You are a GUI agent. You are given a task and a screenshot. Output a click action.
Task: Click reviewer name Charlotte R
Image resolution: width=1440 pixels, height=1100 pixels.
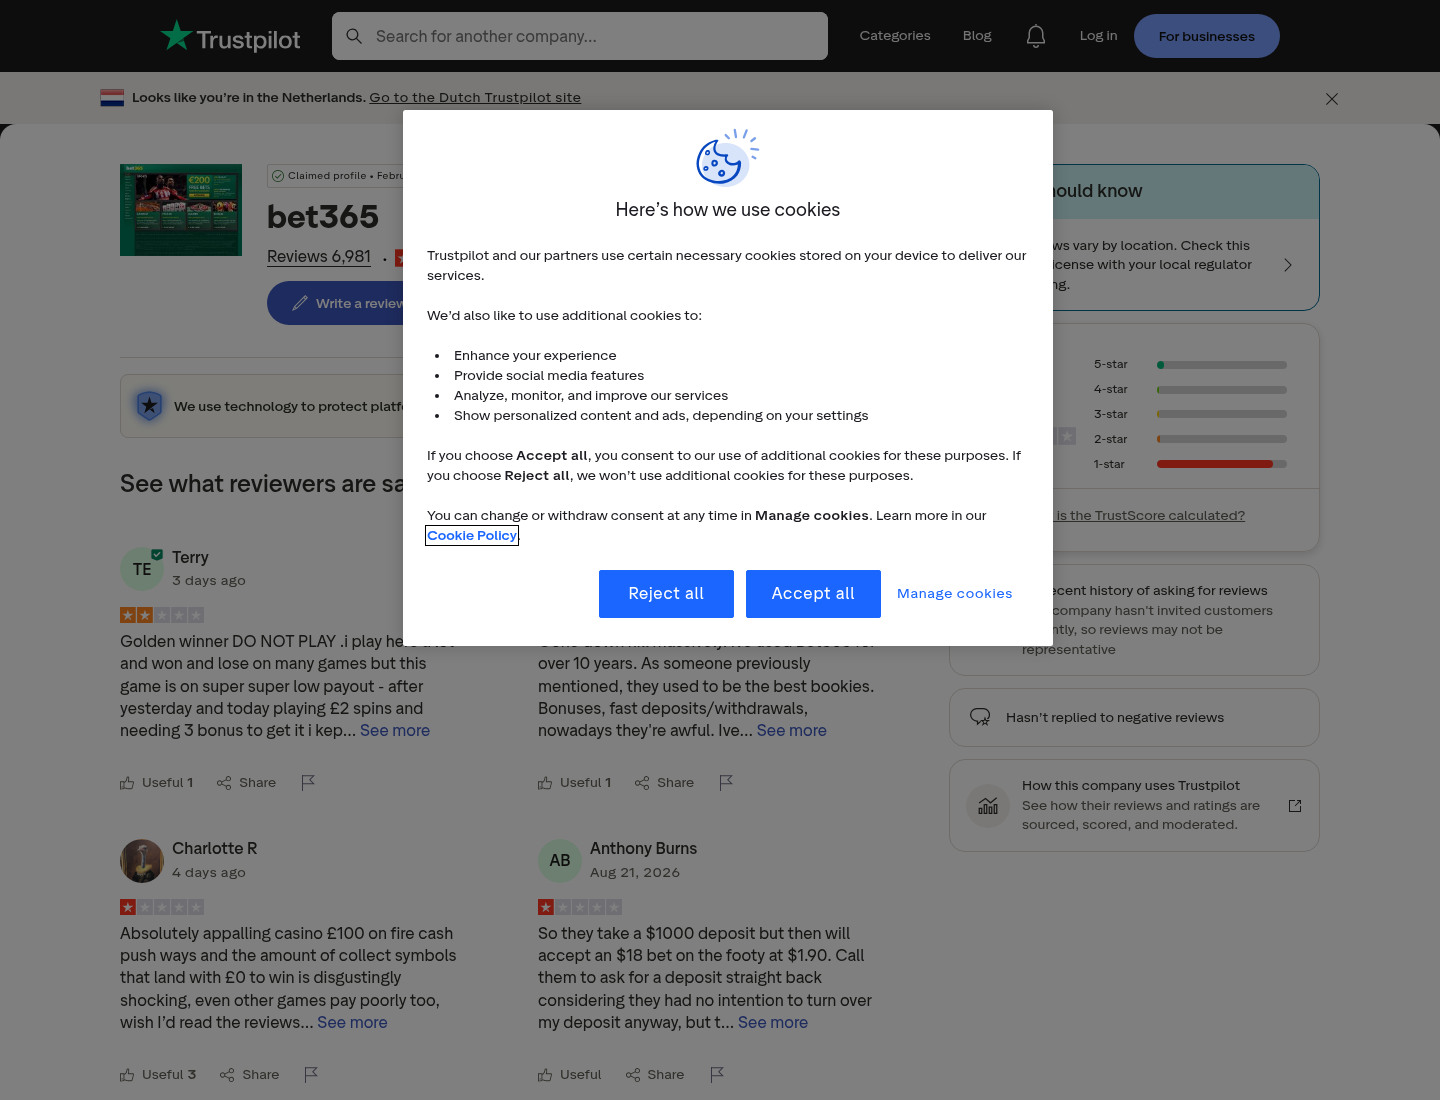215,849
